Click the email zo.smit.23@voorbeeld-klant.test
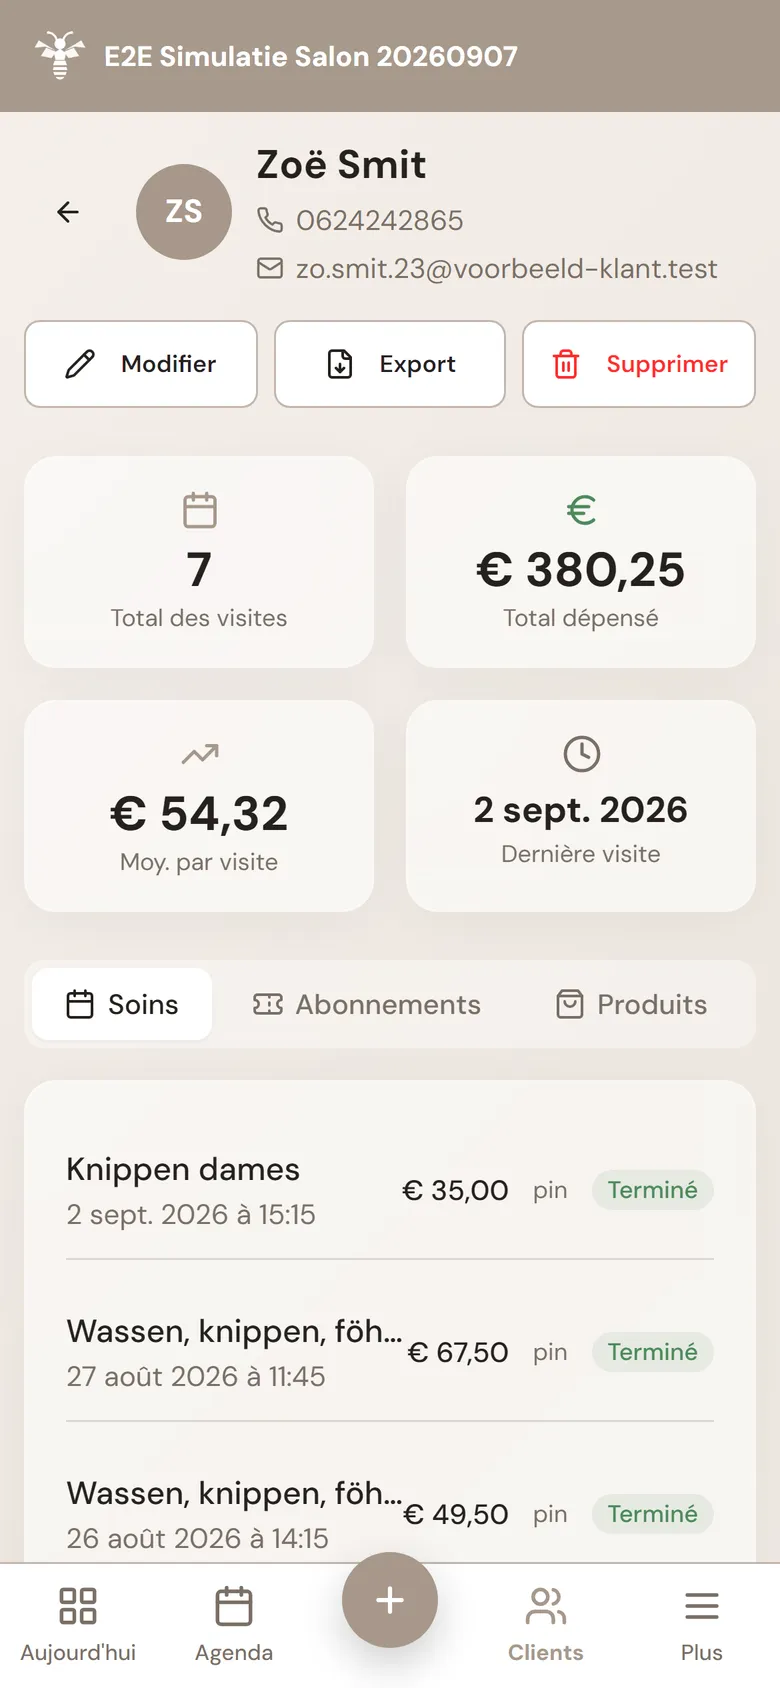Image resolution: width=780 pixels, height=1688 pixels. [x=506, y=268]
